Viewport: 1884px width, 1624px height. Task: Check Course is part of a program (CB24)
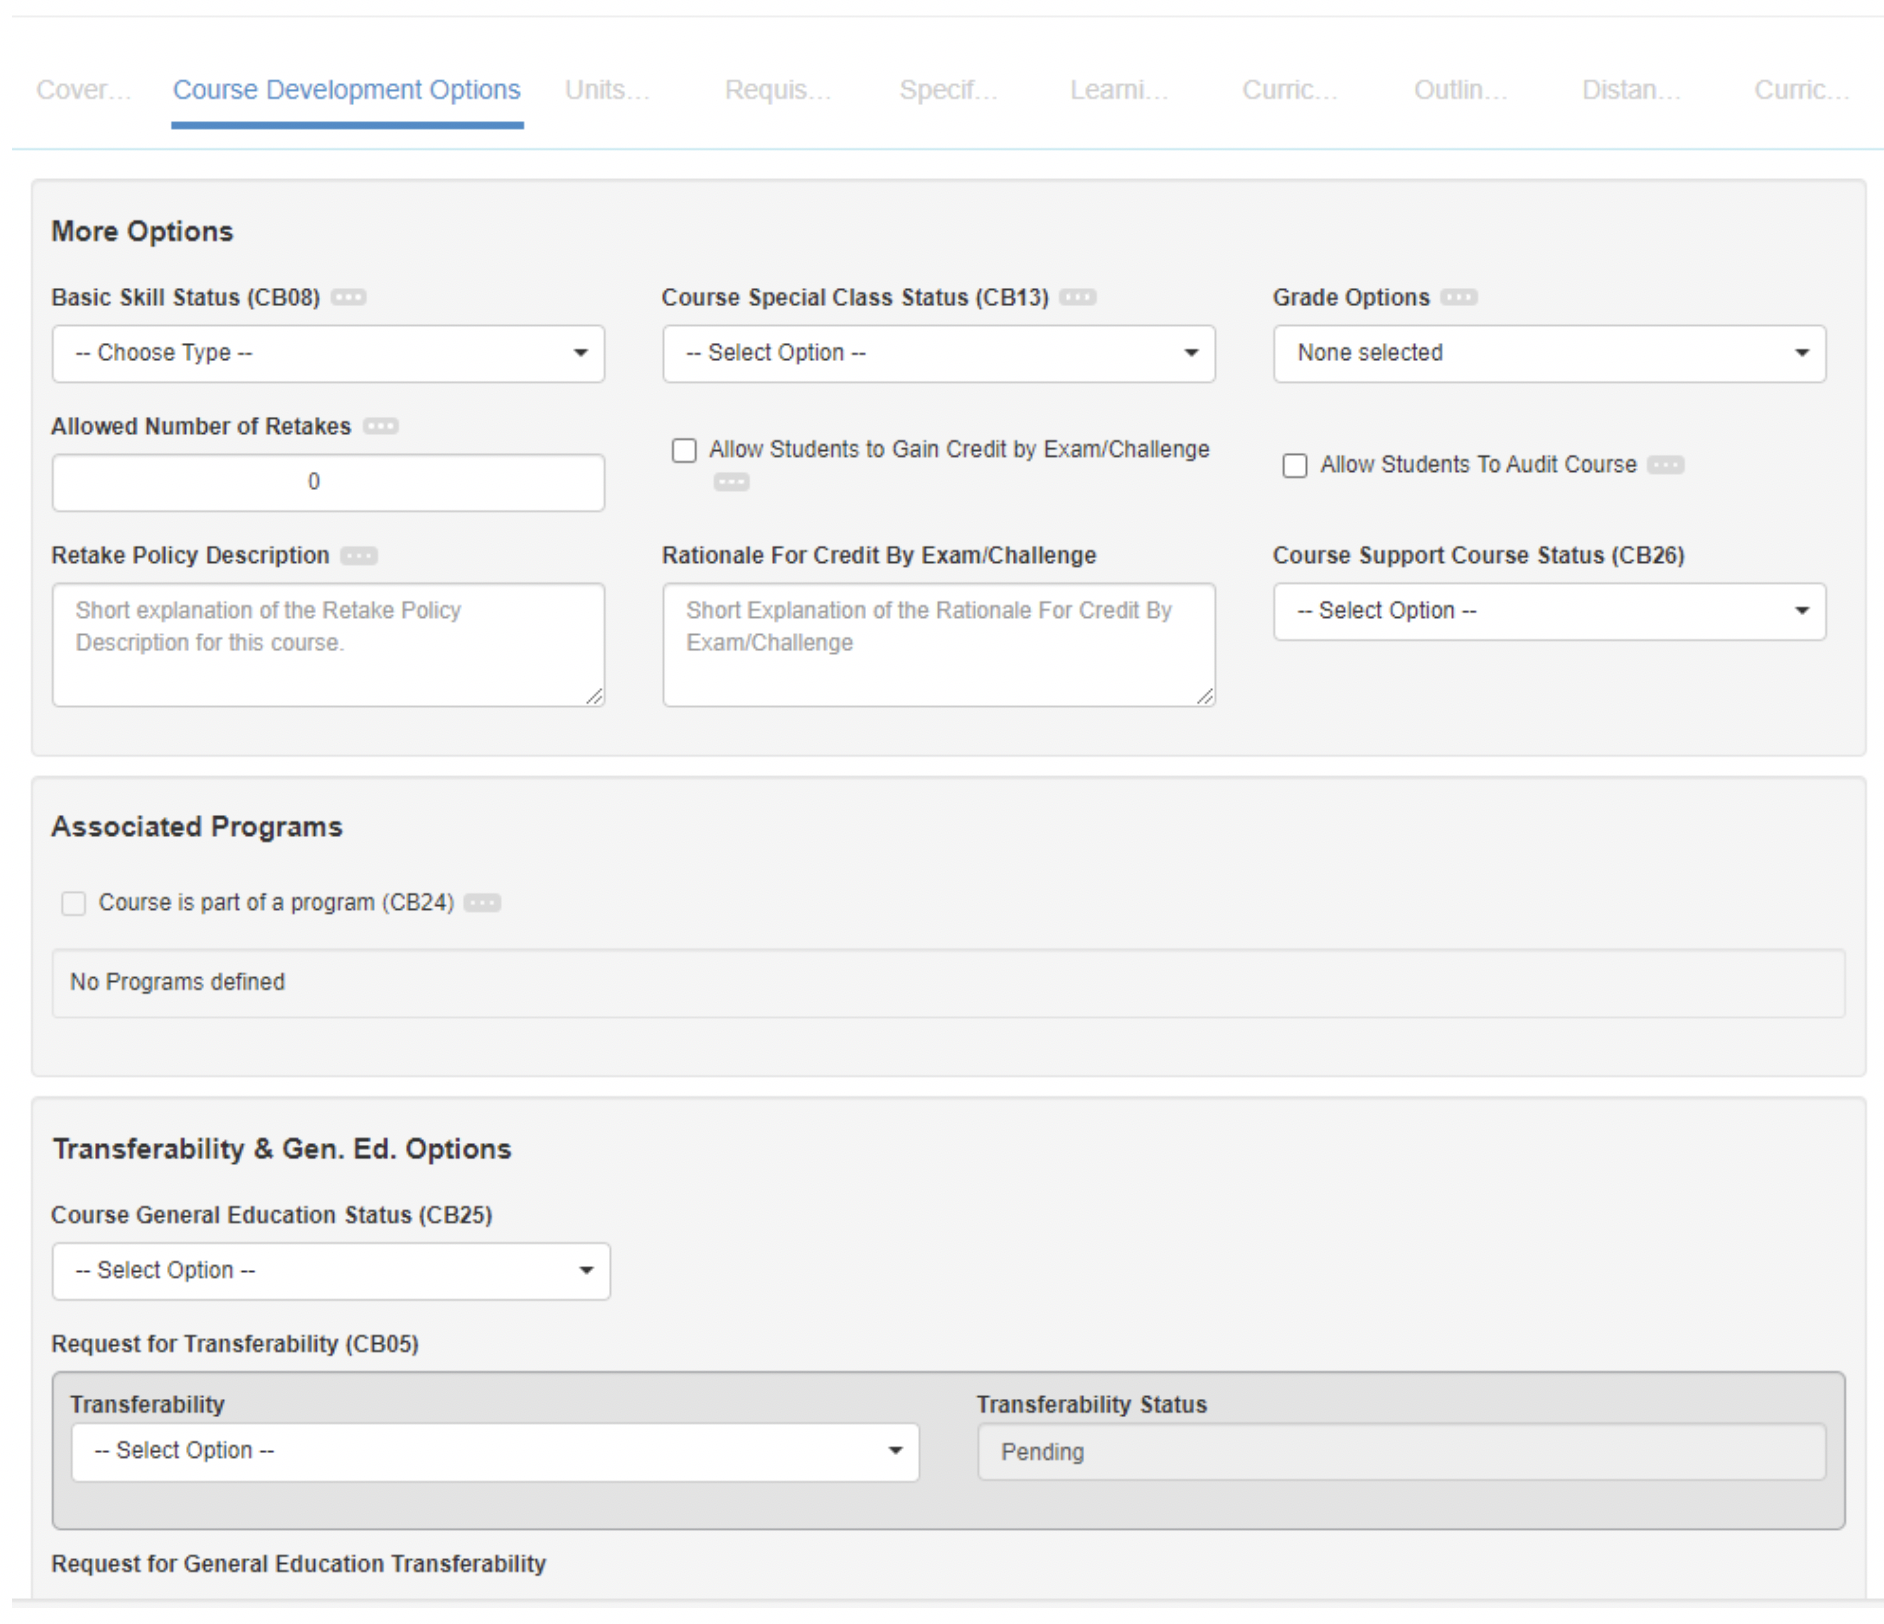tap(73, 904)
